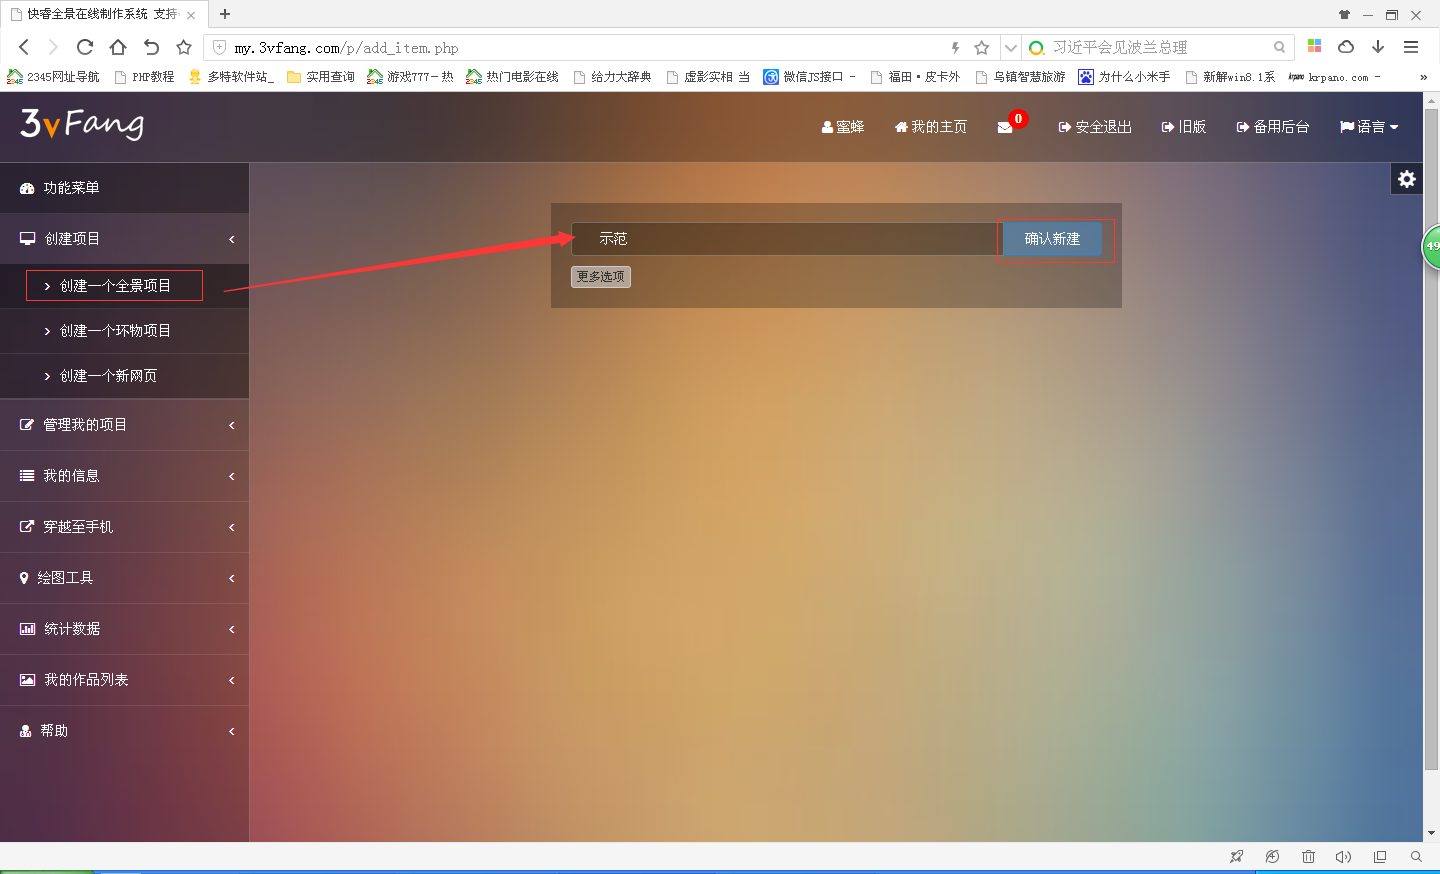The height and width of the screenshot is (874, 1440).
Task: Open the 多特软件站 bookmark
Action: [231, 77]
